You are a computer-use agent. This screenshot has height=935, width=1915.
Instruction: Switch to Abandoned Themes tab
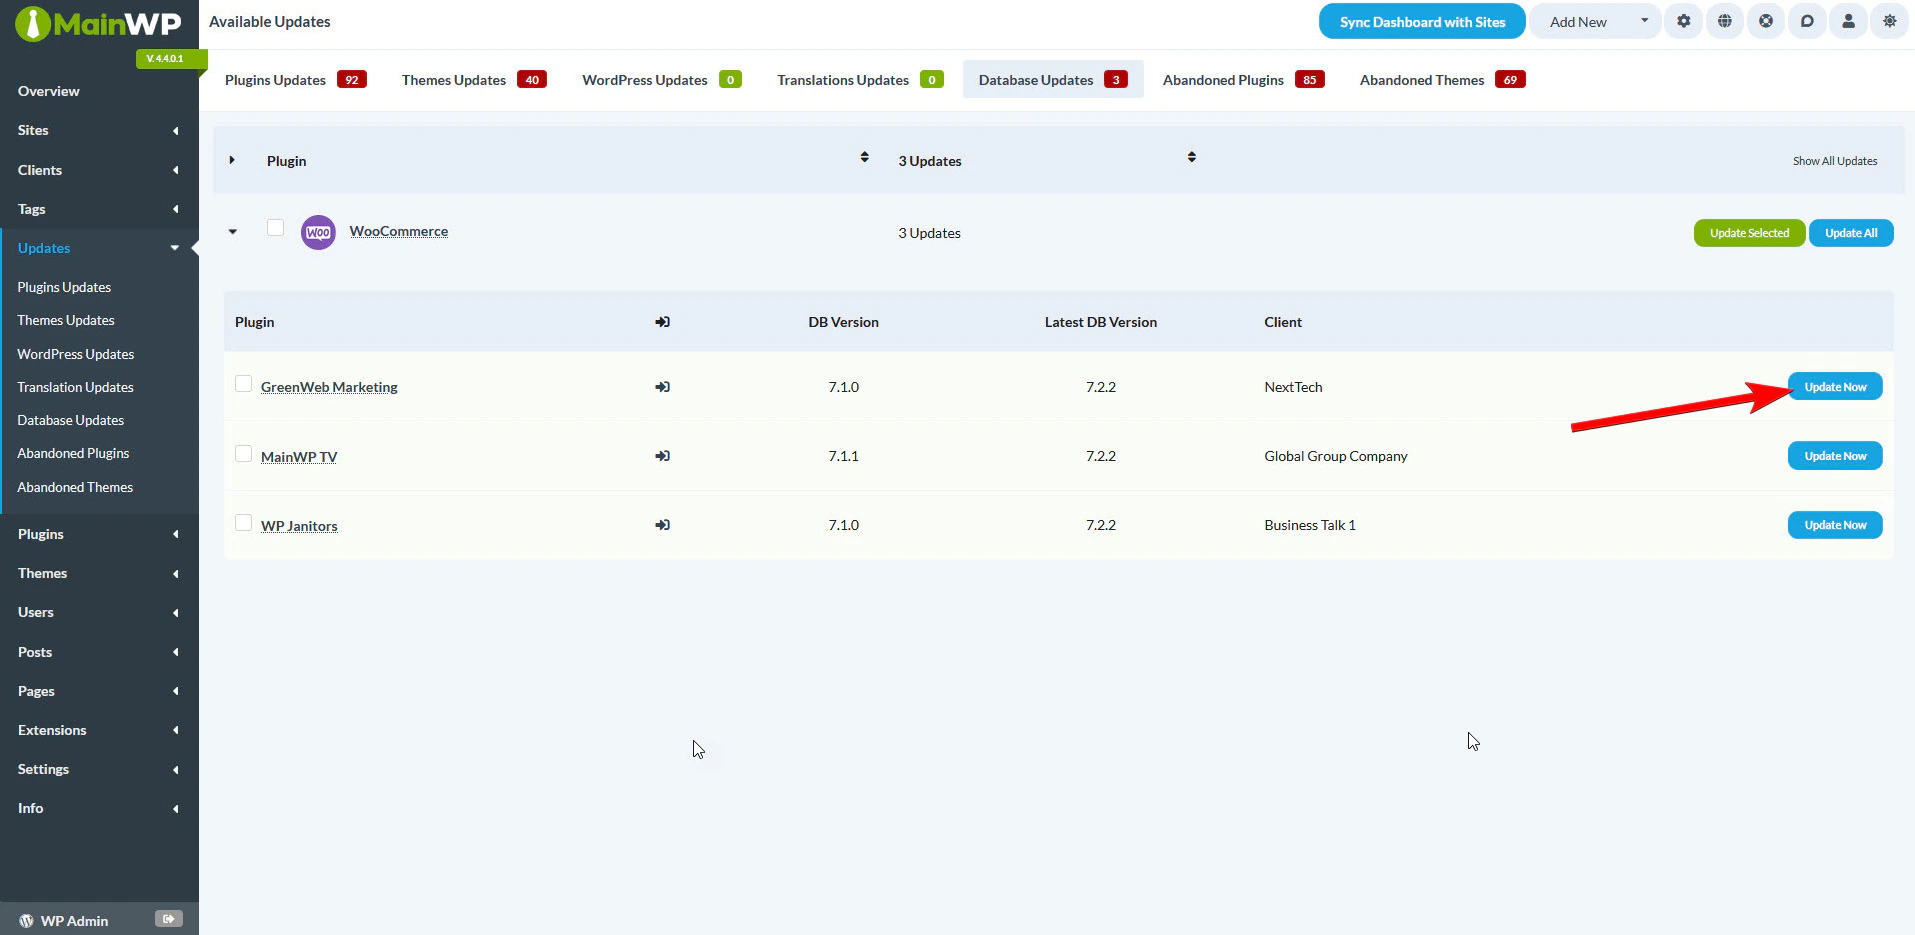[1442, 80]
